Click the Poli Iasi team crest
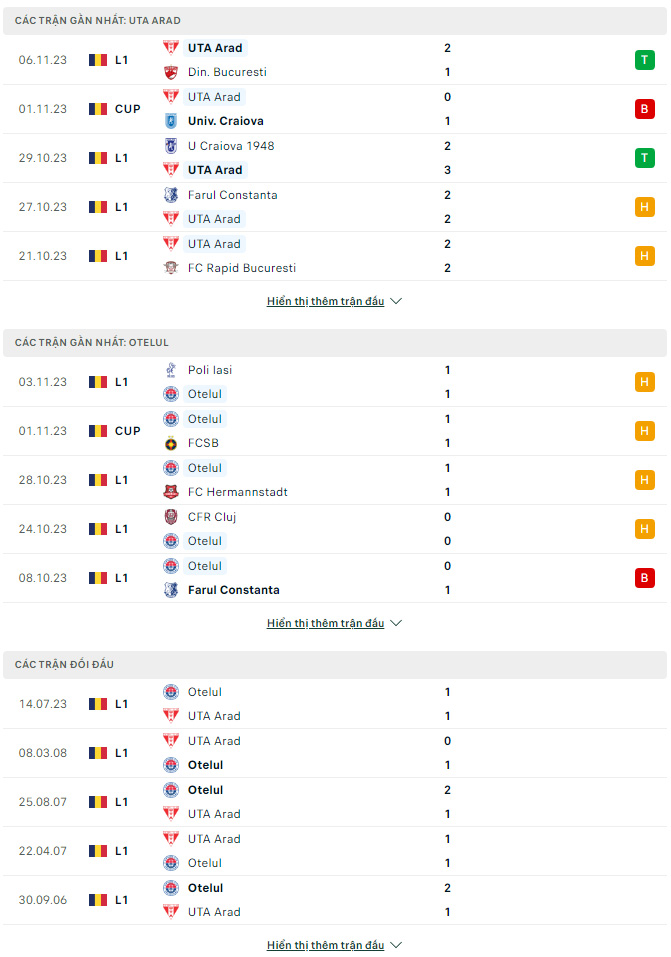This screenshot has width=671, height=957. (x=171, y=370)
